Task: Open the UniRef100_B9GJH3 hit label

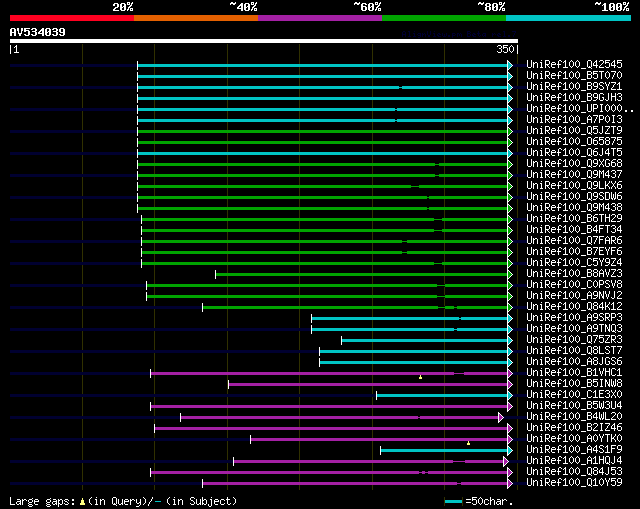Action: 574,98
